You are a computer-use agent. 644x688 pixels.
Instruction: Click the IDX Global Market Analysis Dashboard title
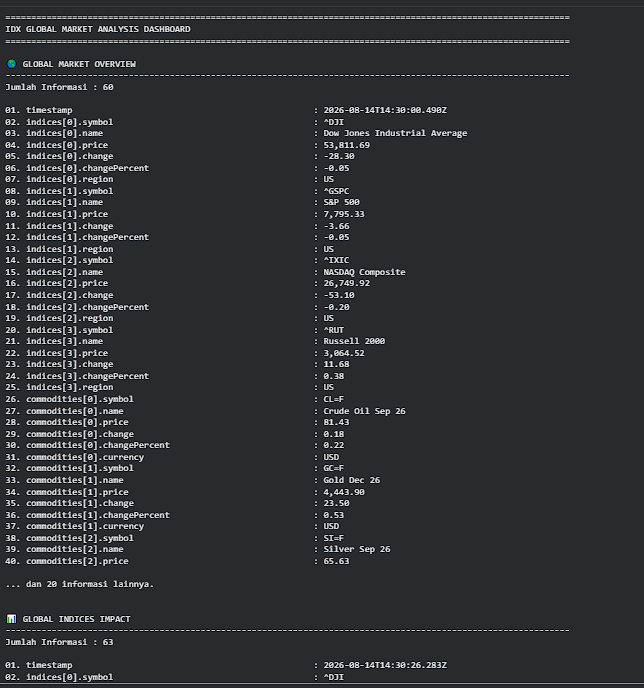pyautogui.click(x=98, y=29)
